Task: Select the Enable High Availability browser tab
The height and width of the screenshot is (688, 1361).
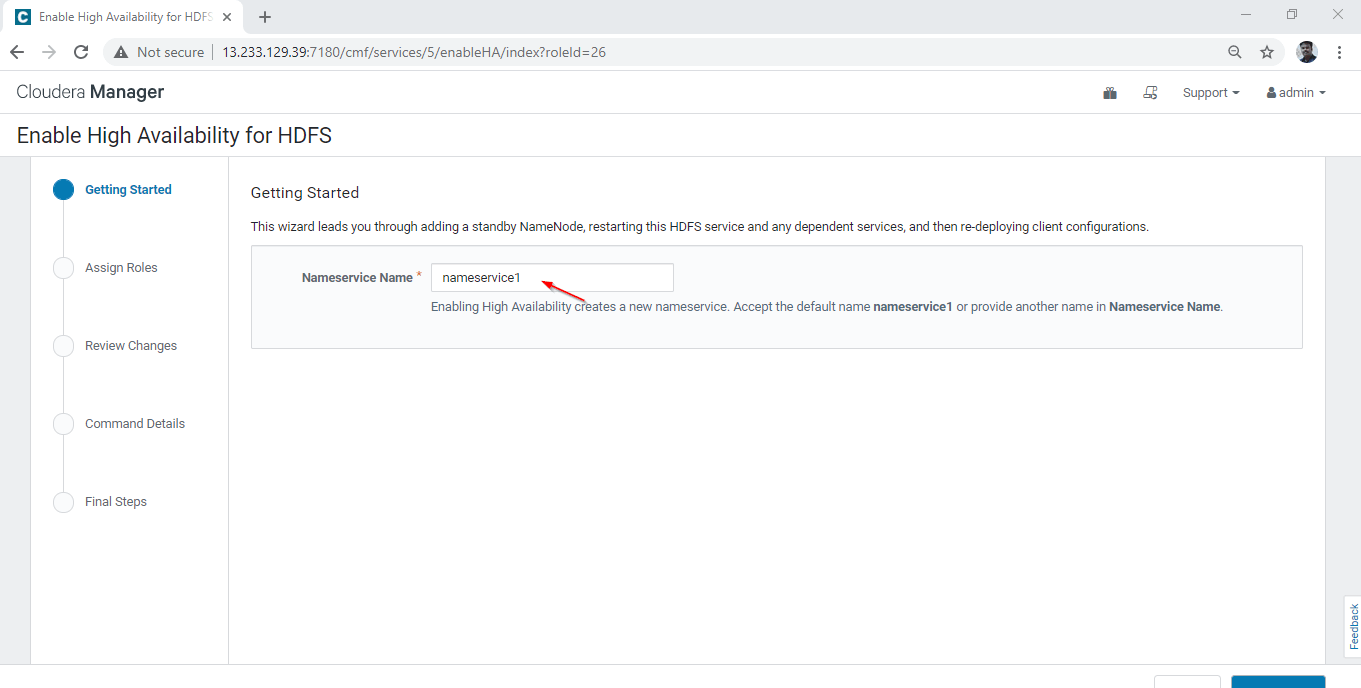Action: [x=122, y=17]
